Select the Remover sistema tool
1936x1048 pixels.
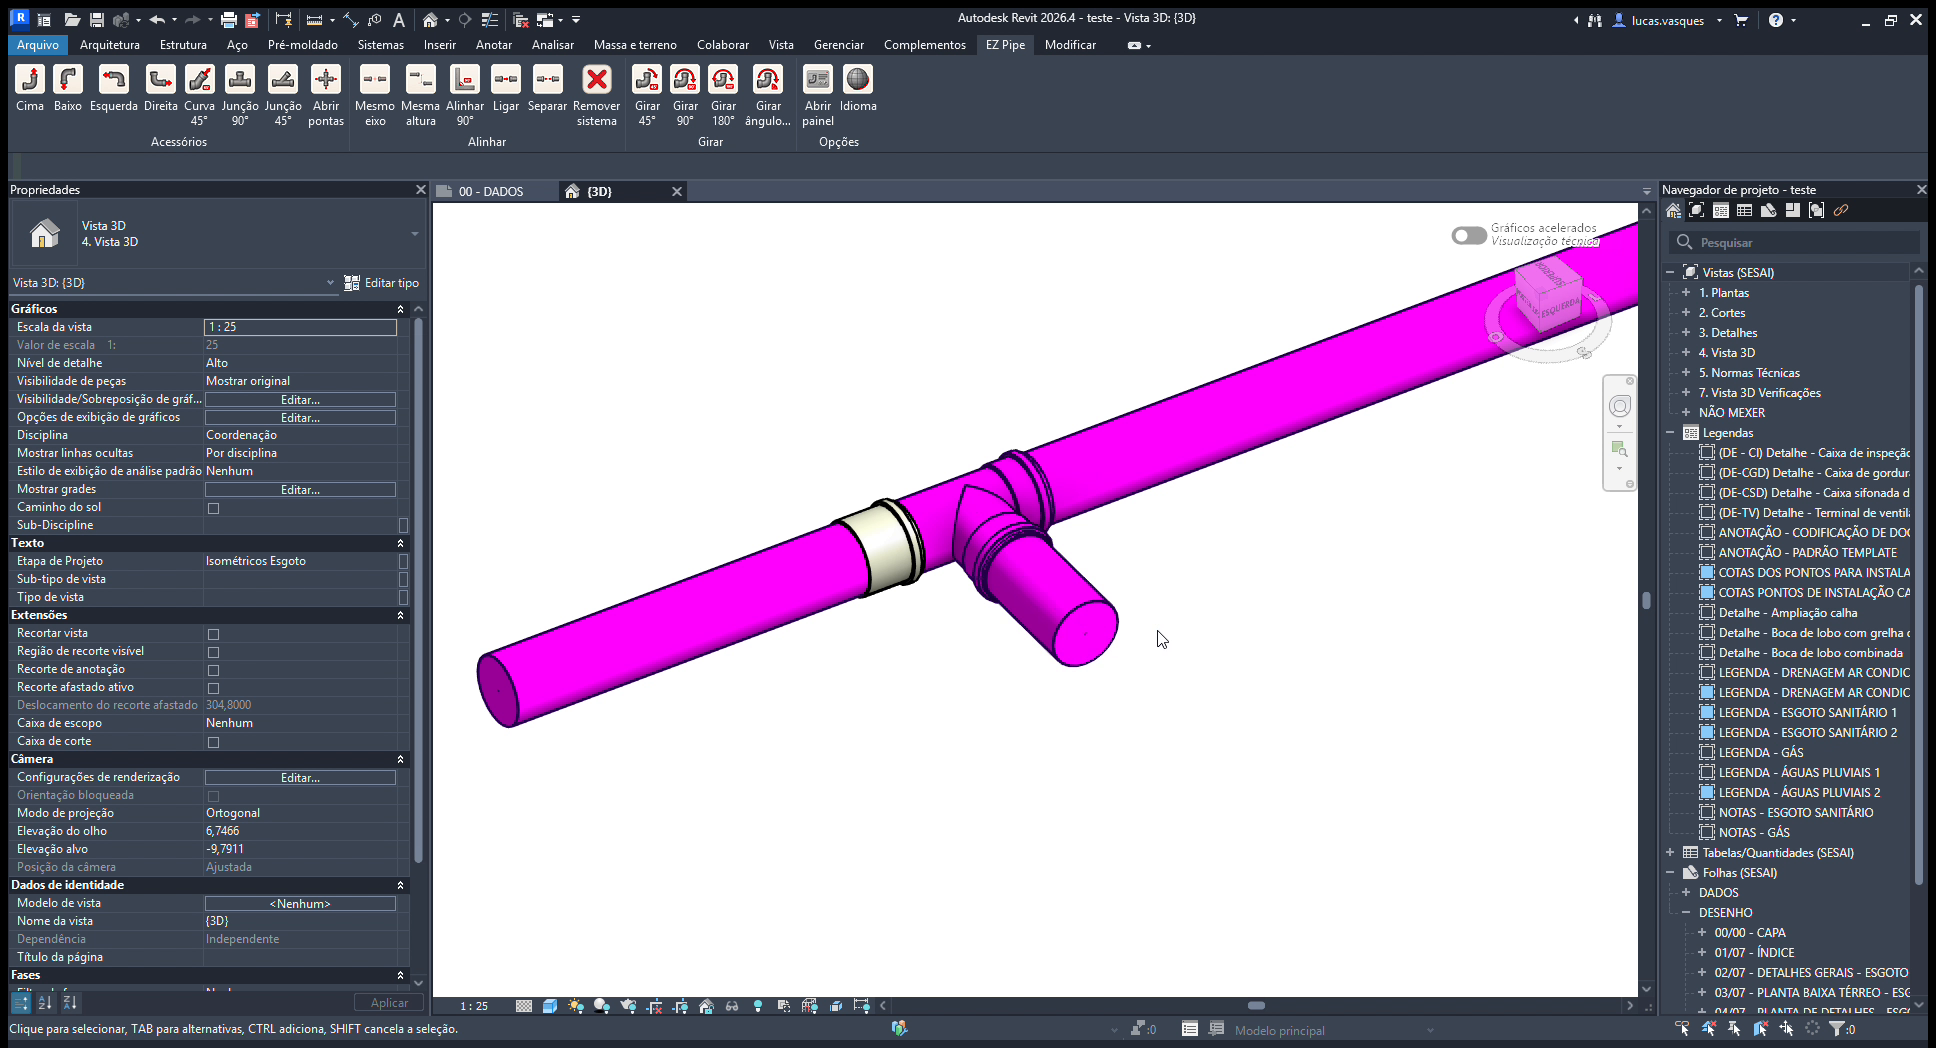point(597,79)
